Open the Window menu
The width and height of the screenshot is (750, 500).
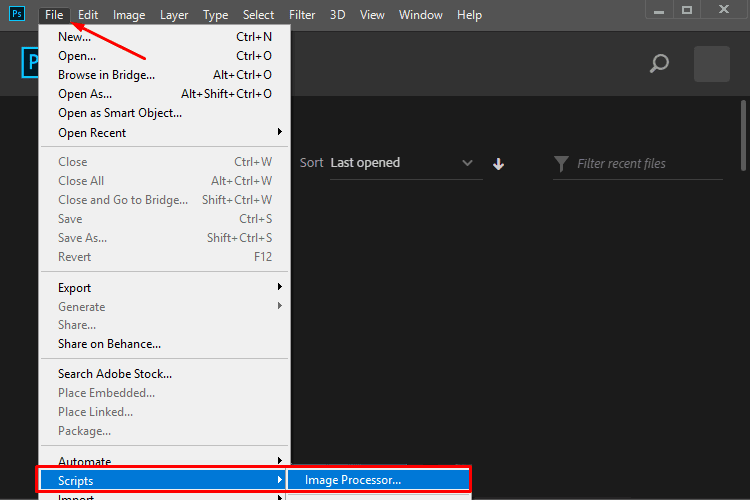tap(420, 15)
